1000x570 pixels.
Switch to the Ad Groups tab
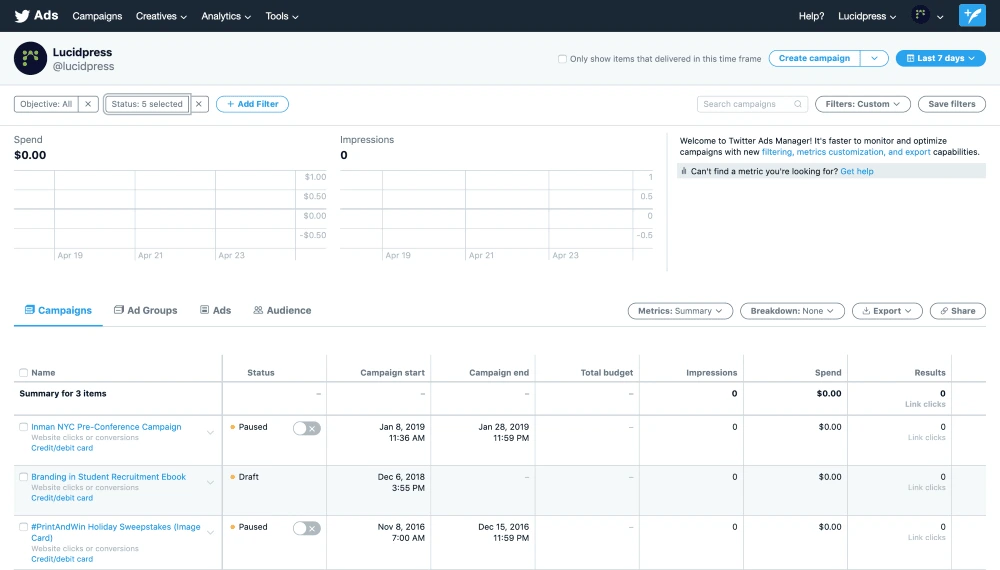pos(145,311)
